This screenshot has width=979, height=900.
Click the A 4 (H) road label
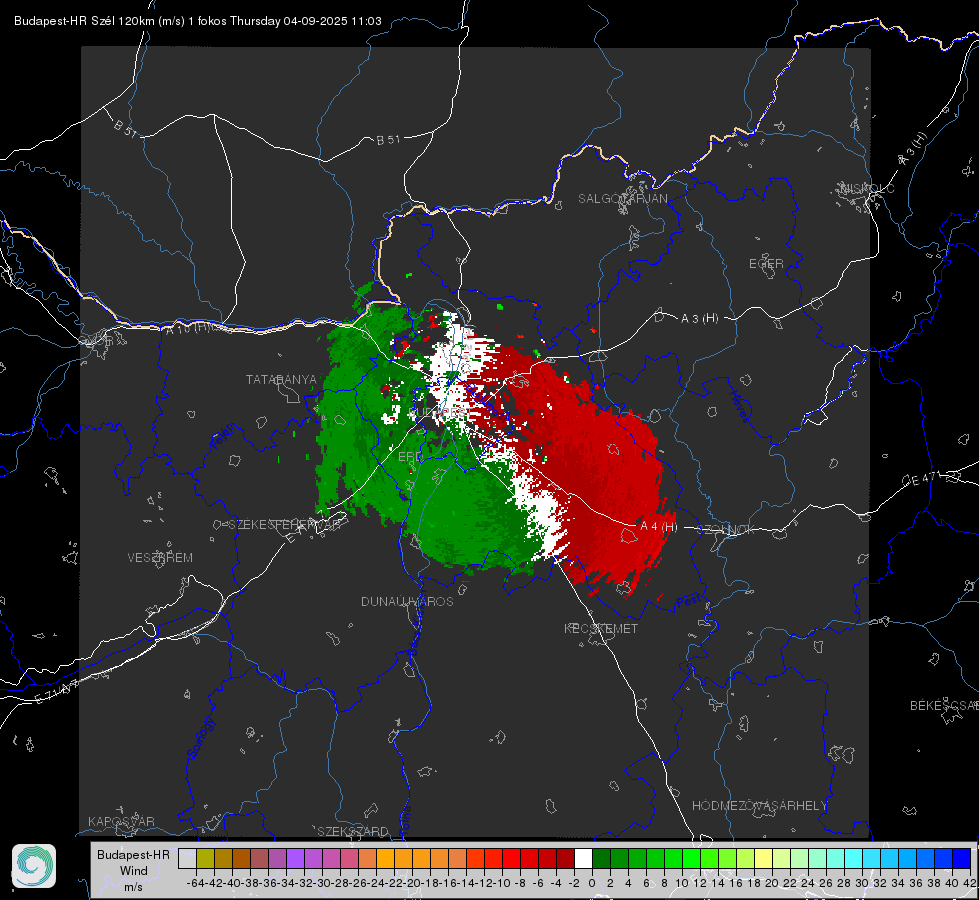659,527
